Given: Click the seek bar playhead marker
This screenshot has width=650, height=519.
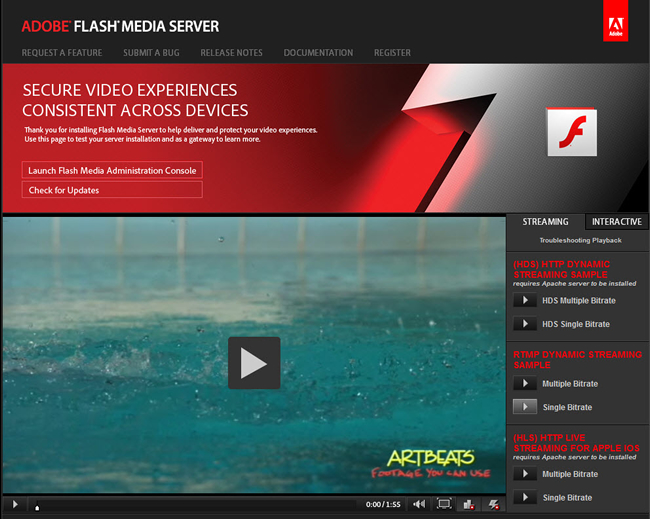Looking at the screenshot, I should 37,507.
